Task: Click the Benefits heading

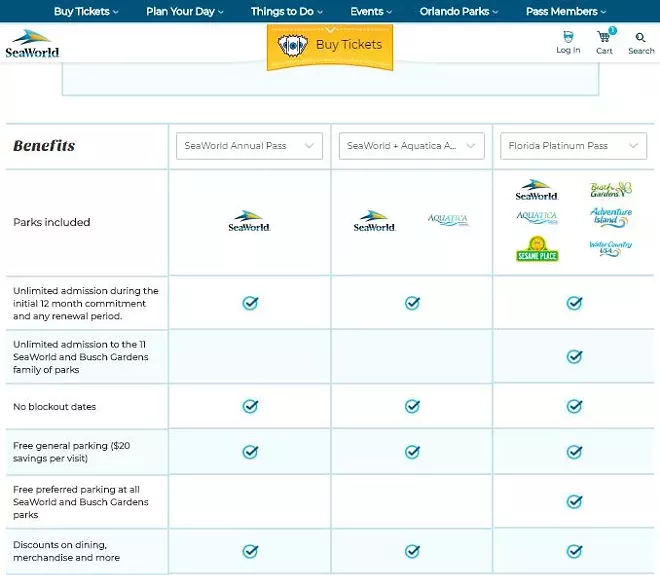Action: (x=44, y=146)
